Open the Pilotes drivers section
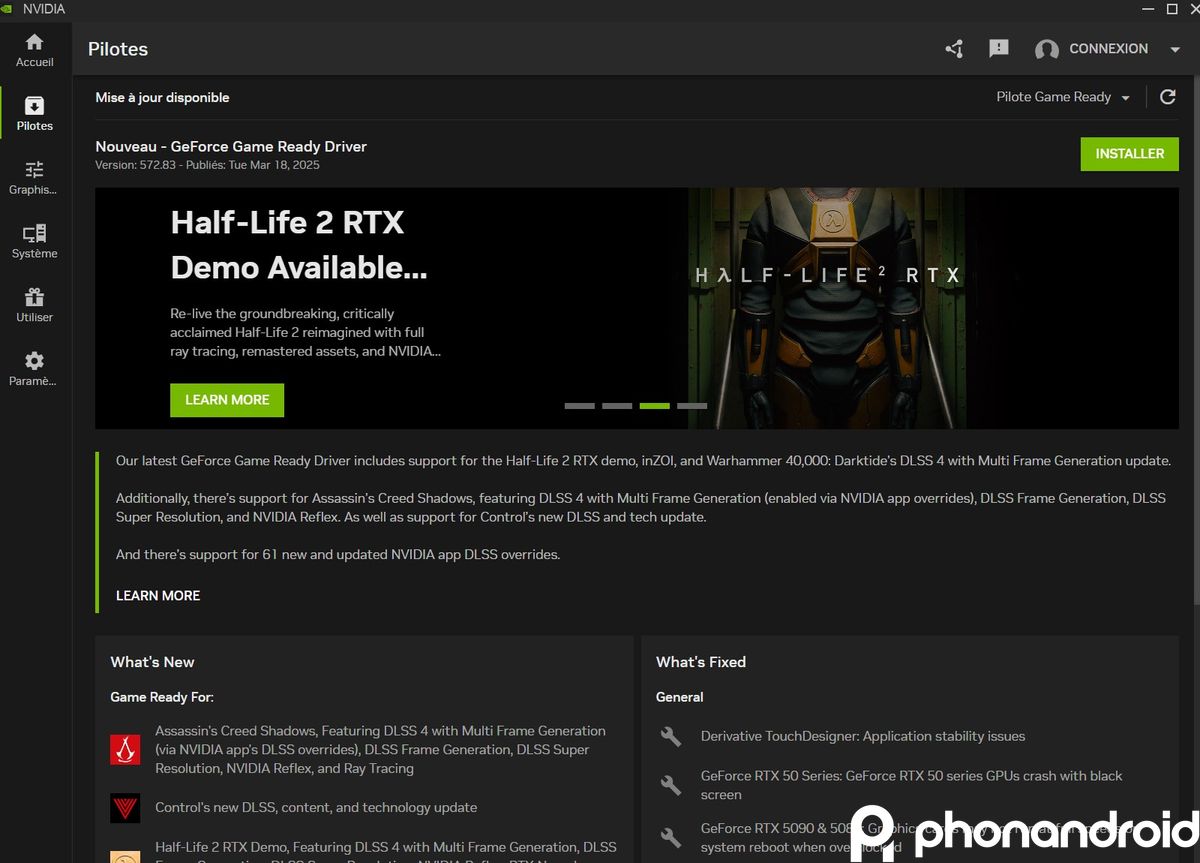Viewport: 1200px width, 863px height. click(x=35, y=114)
